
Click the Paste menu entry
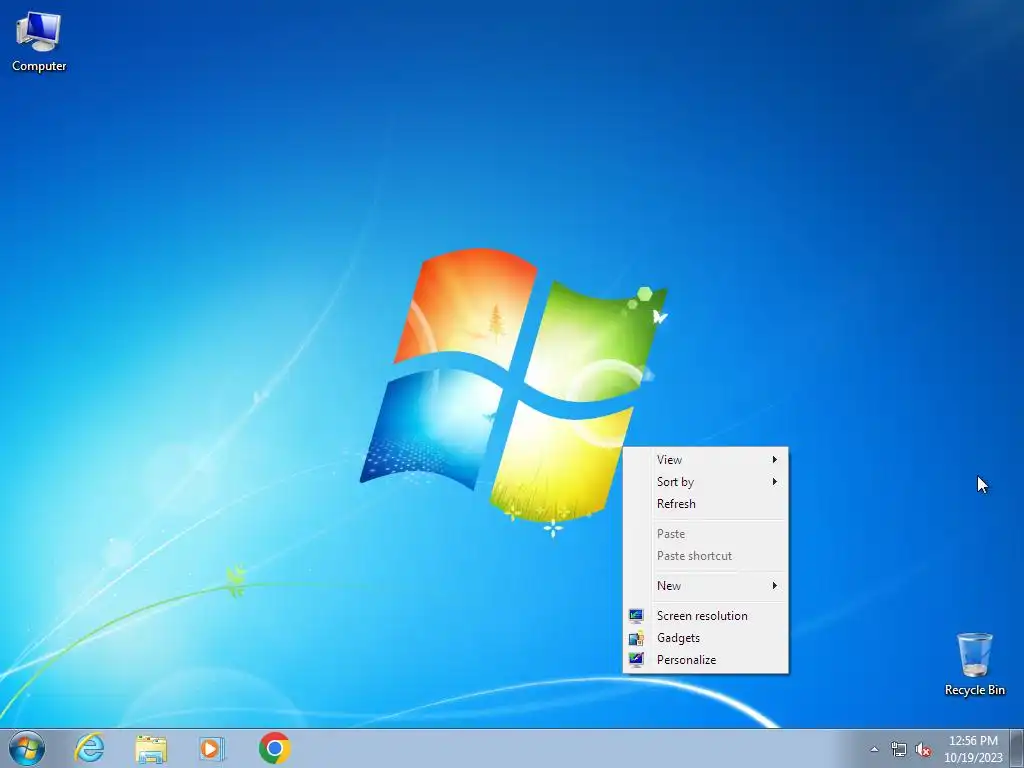pyautogui.click(x=705, y=534)
